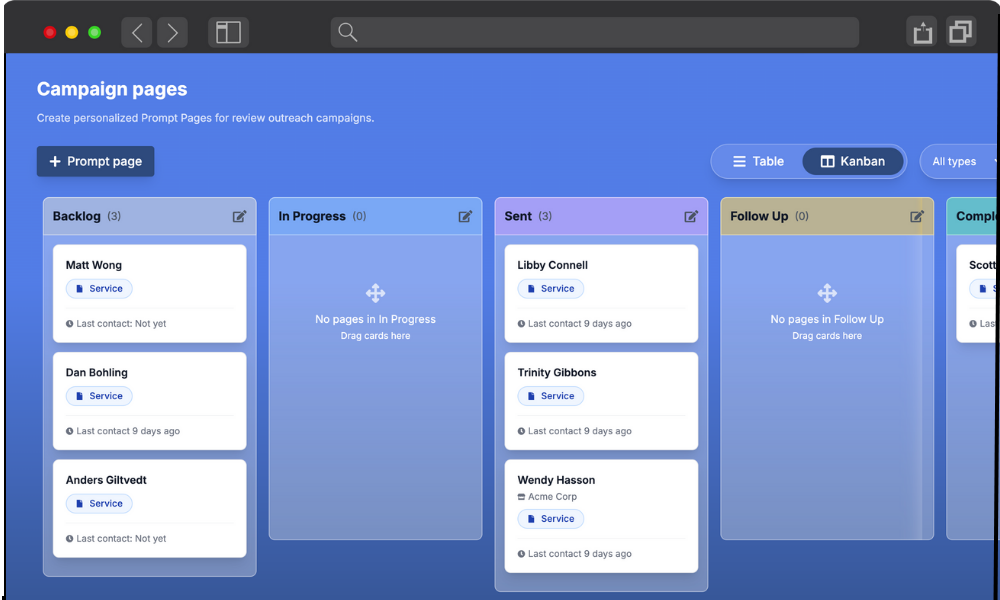Viewport: 1000px width, 600px height.
Task: Select Dan Bohling's card
Action: [x=149, y=400]
